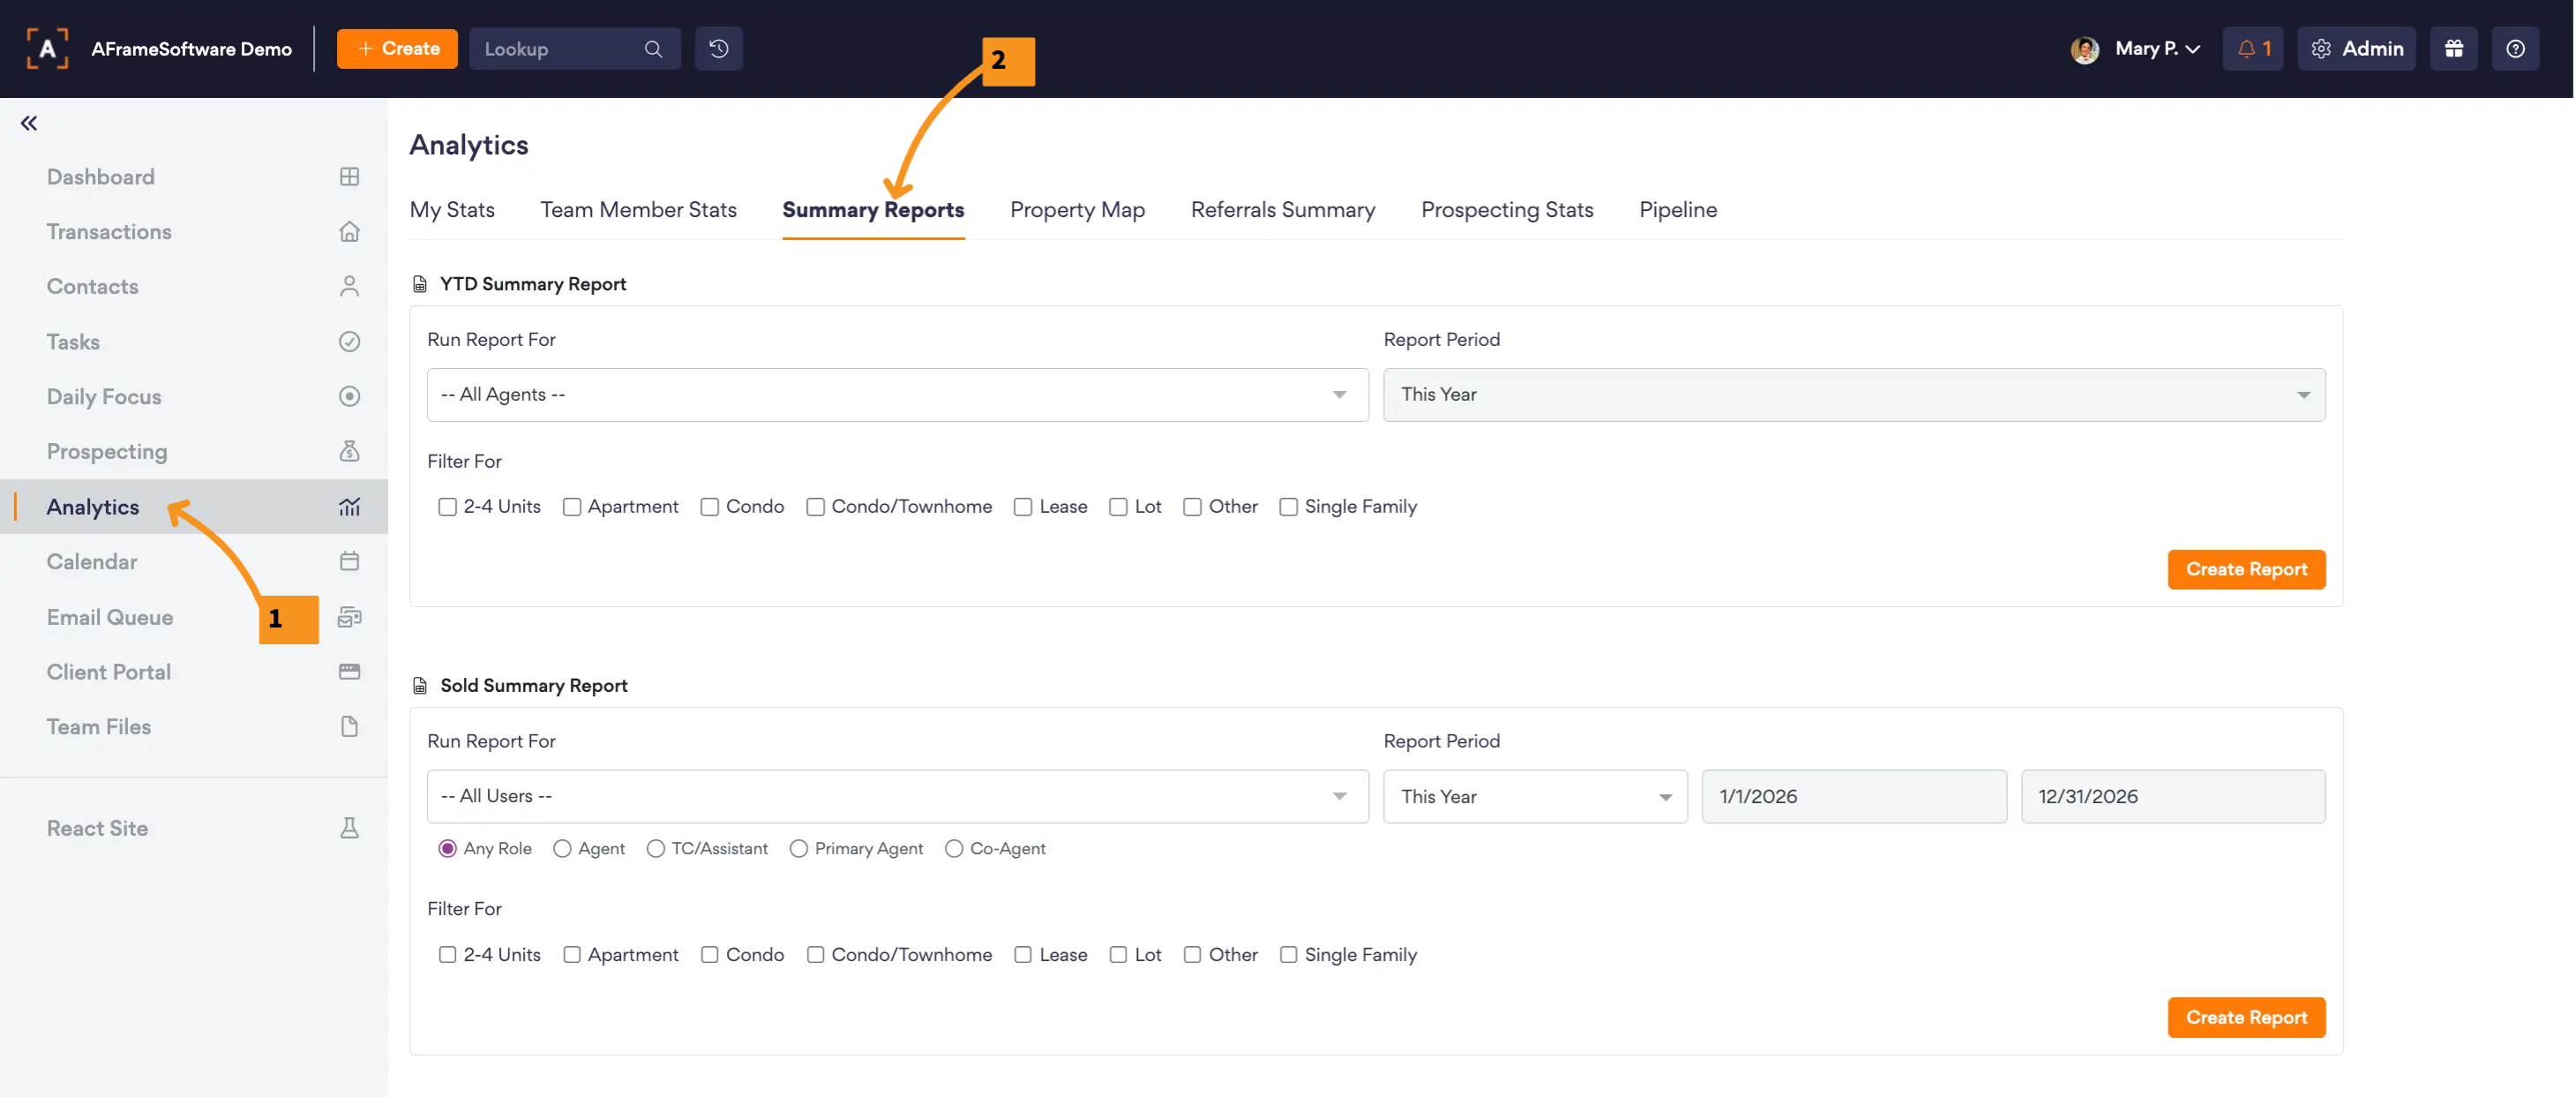Select the TC/Assistant role radio button
Image resolution: width=2576 pixels, height=1097 pixels.
pyautogui.click(x=655, y=849)
